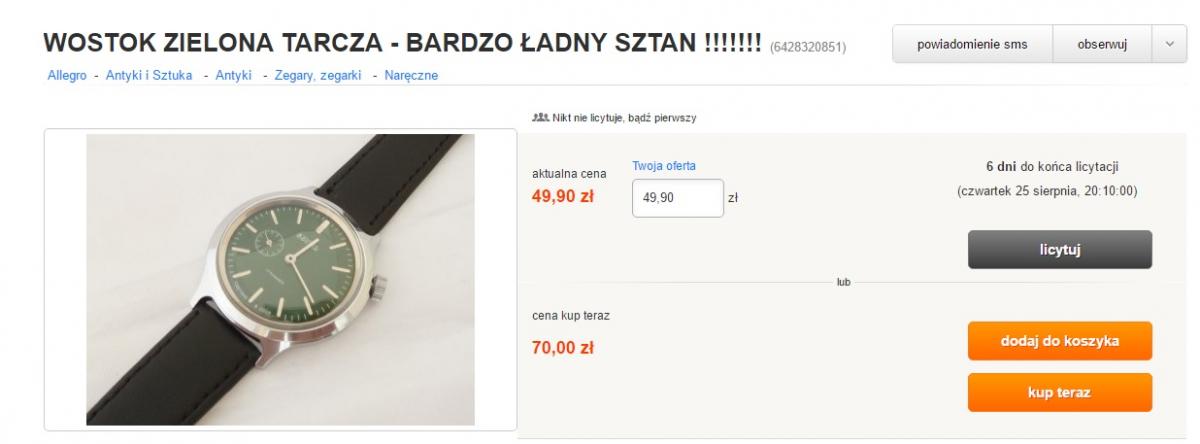Enlarge the green dial Wostok watch photo
The image size is (1200, 444).
(x=280, y=279)
